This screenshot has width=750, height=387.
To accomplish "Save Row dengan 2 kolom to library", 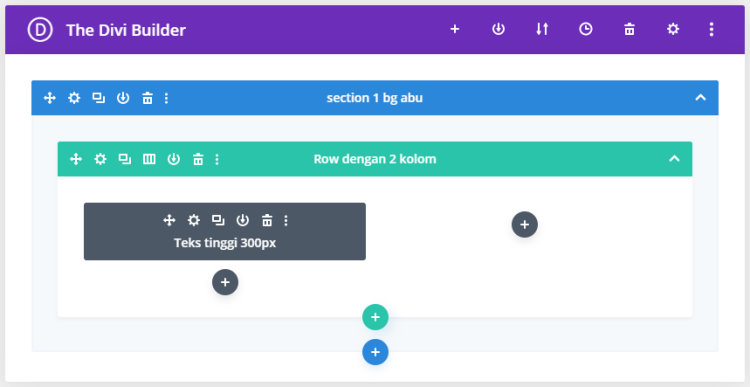I will click(x=174, y=159).
